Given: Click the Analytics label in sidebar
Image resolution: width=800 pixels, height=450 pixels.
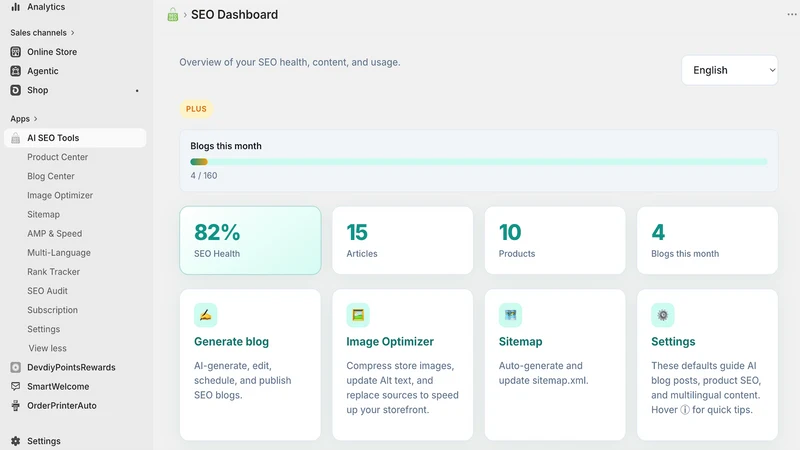Looking at the screenshot, I should [46, 7].
